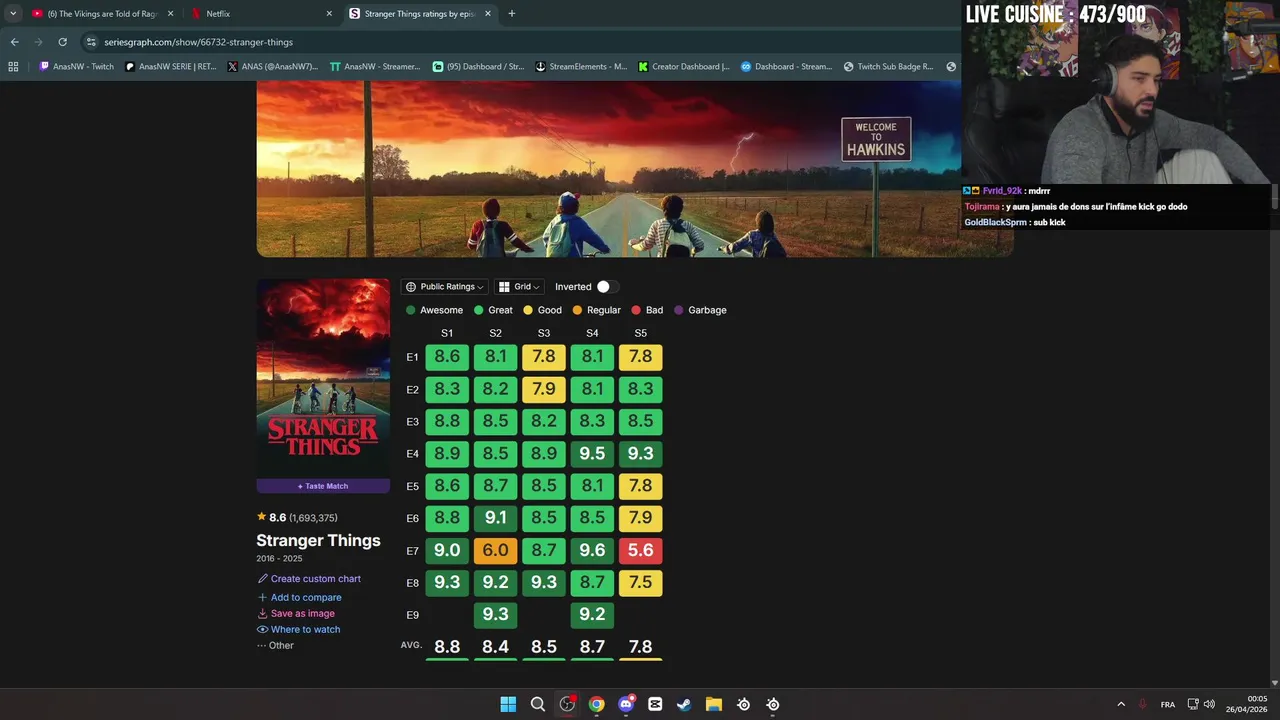Open the AnasNW SERIE bookmark
The image size is (1280, 720).
170,67
